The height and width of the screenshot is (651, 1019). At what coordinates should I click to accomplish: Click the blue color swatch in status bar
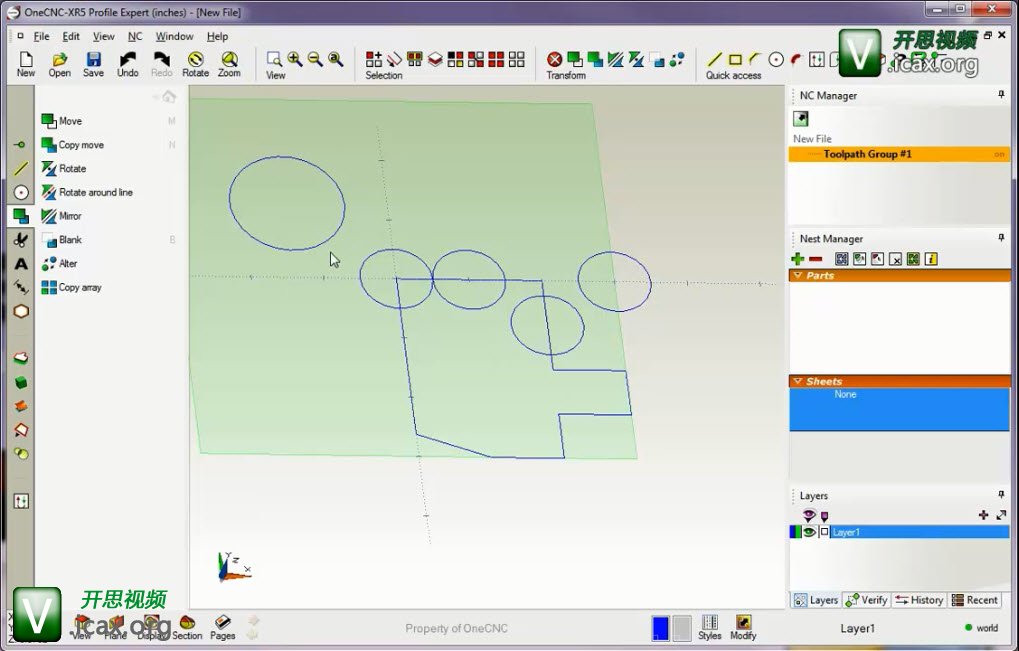point(660,628)
